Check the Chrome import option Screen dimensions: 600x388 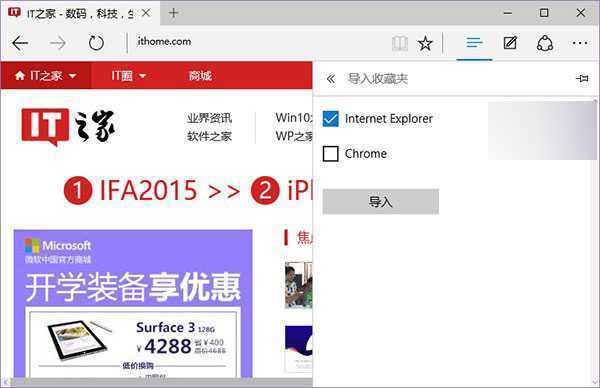pos(331,154)
